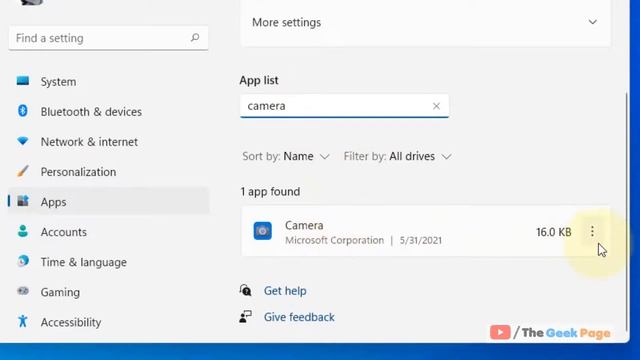This screenshot has width=640, height=360.
Task: Click the 5/31/2021 install date
Action: (x=421, y=240)
